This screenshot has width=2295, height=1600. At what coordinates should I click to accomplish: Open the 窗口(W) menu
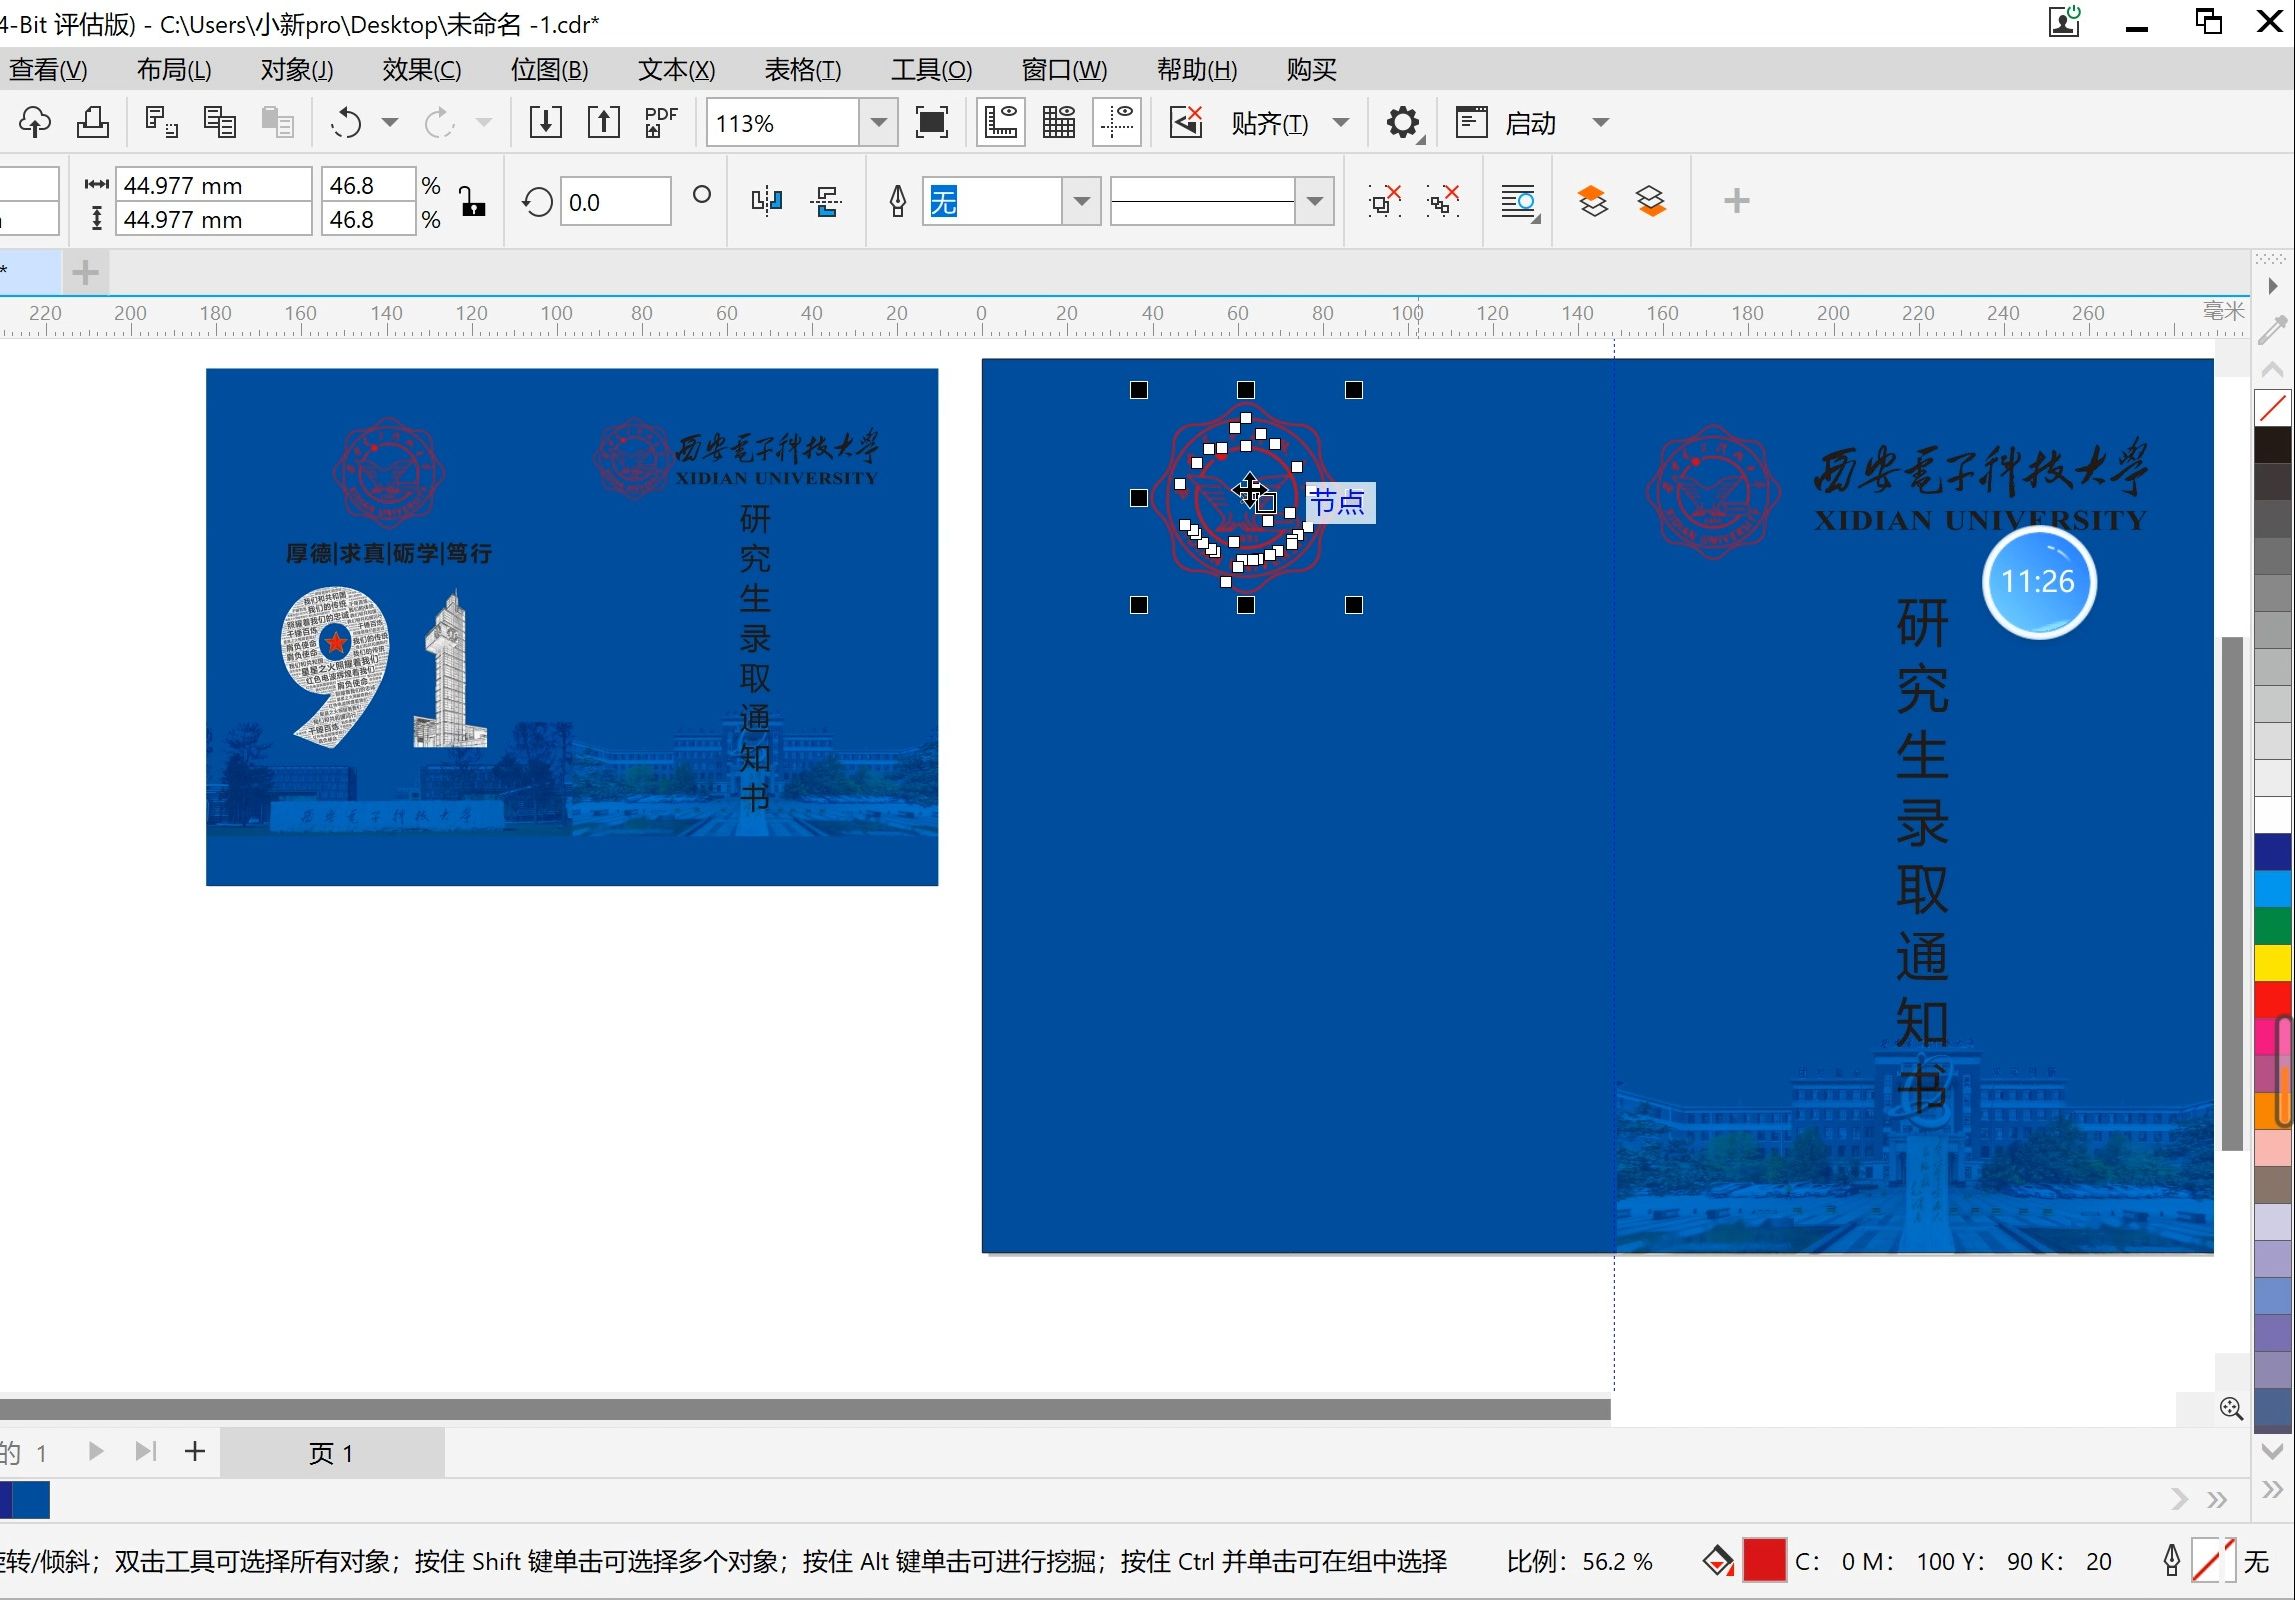coord(1064,69)
